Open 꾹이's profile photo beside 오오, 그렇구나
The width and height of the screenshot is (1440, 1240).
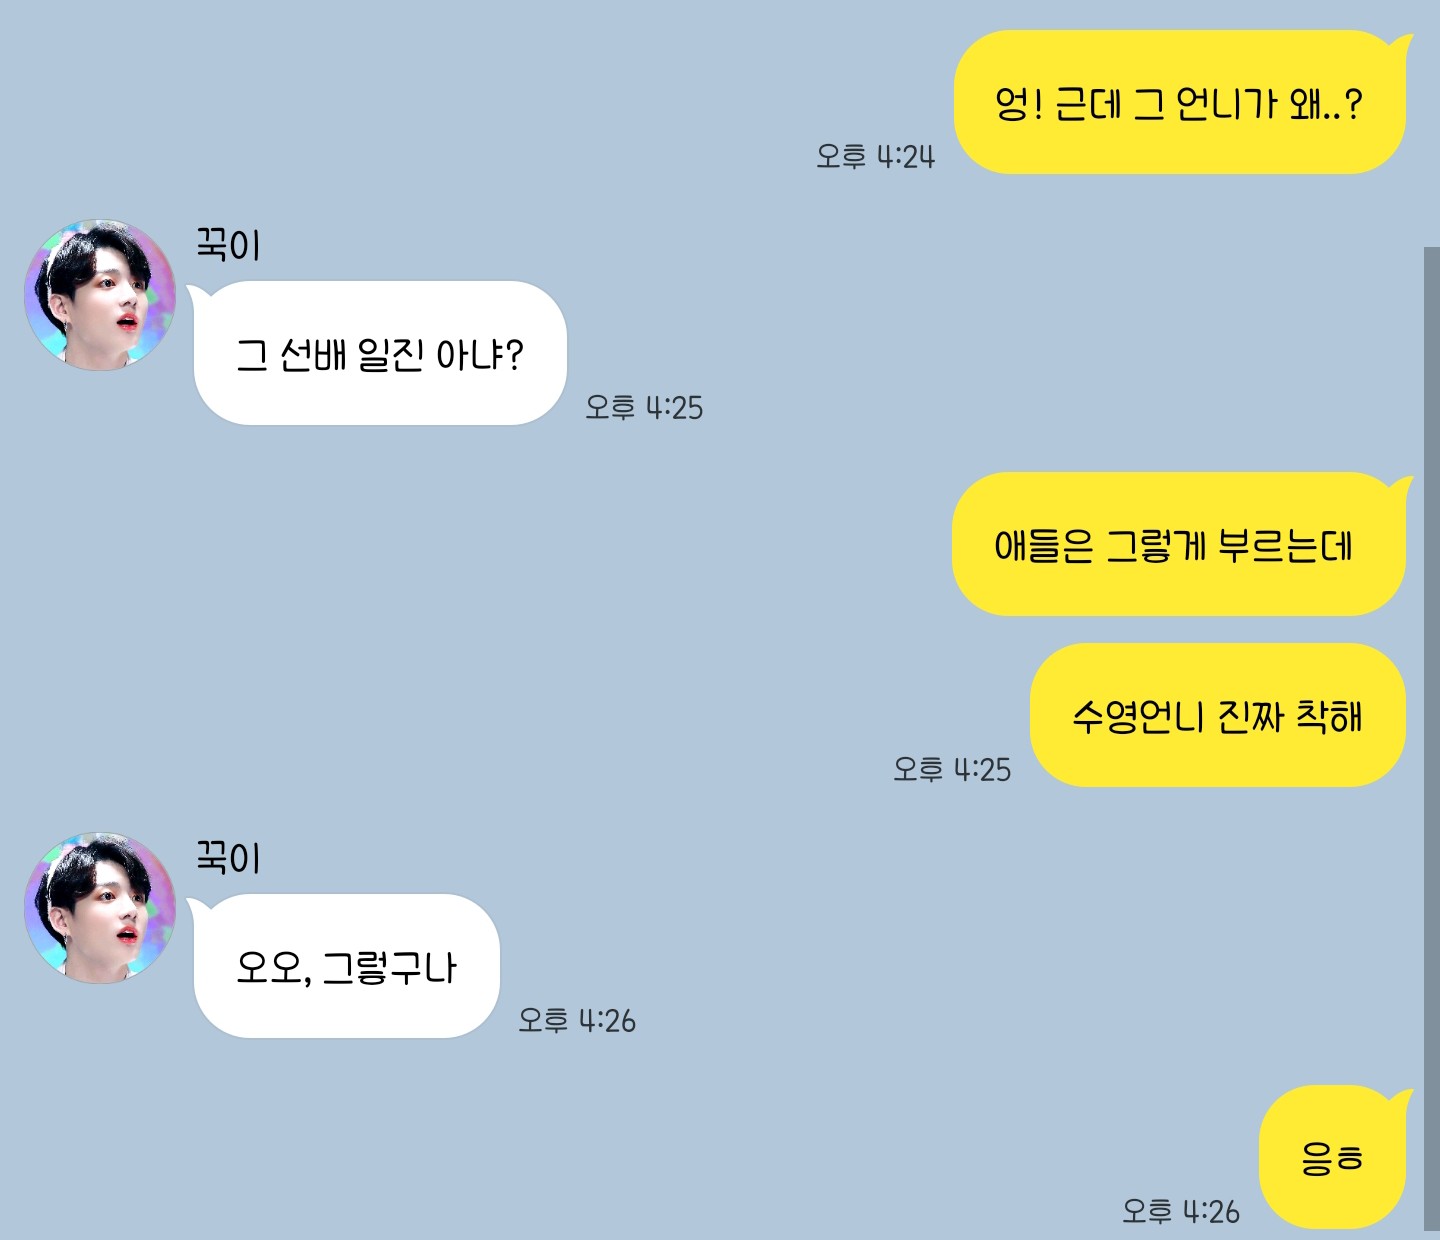[100, 908]
